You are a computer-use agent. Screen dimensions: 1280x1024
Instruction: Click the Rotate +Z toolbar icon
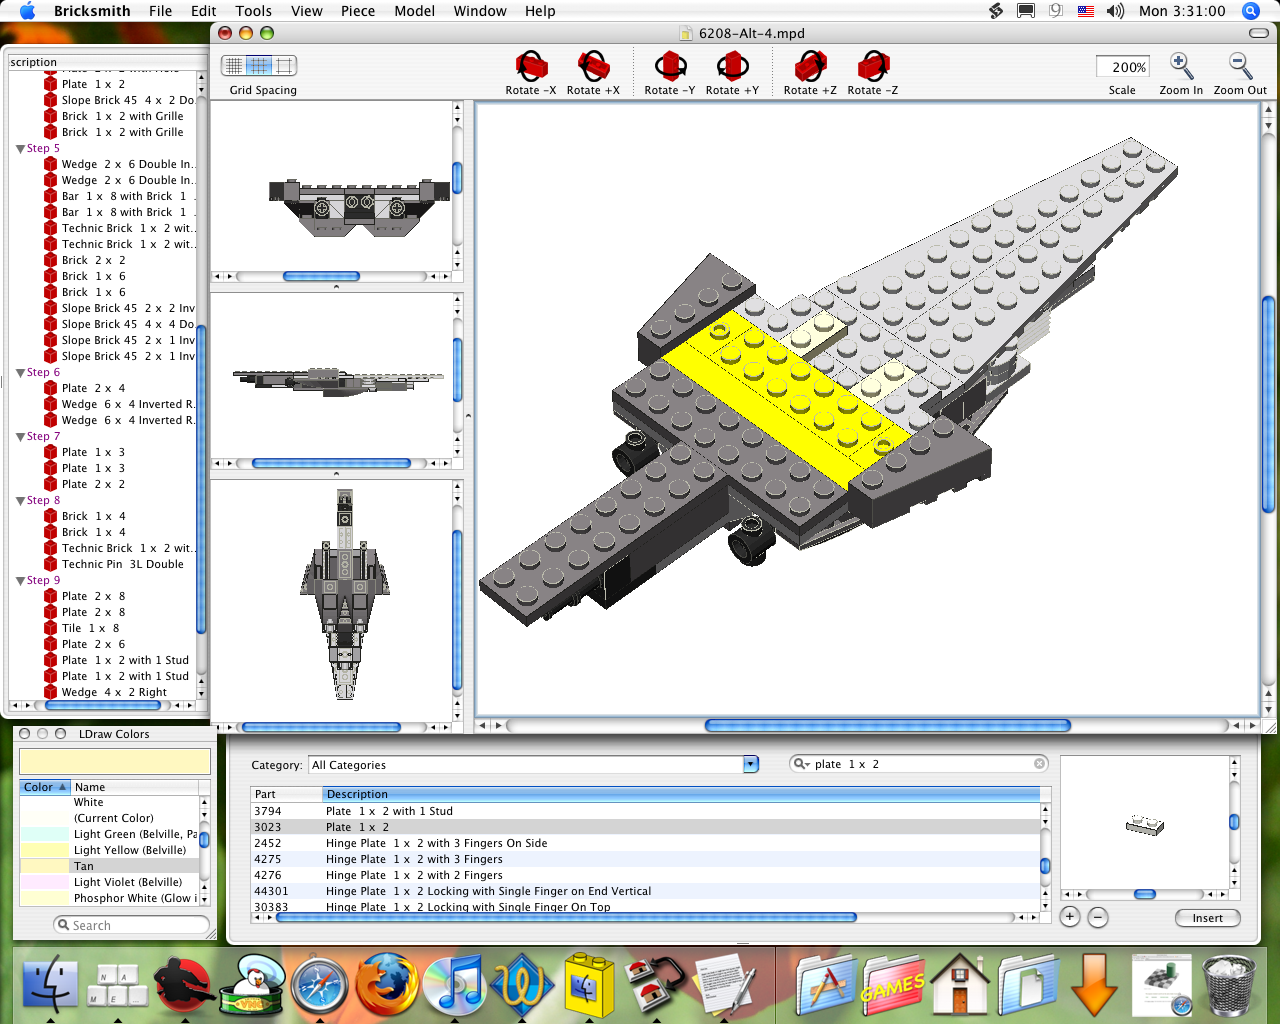(810, 66)
